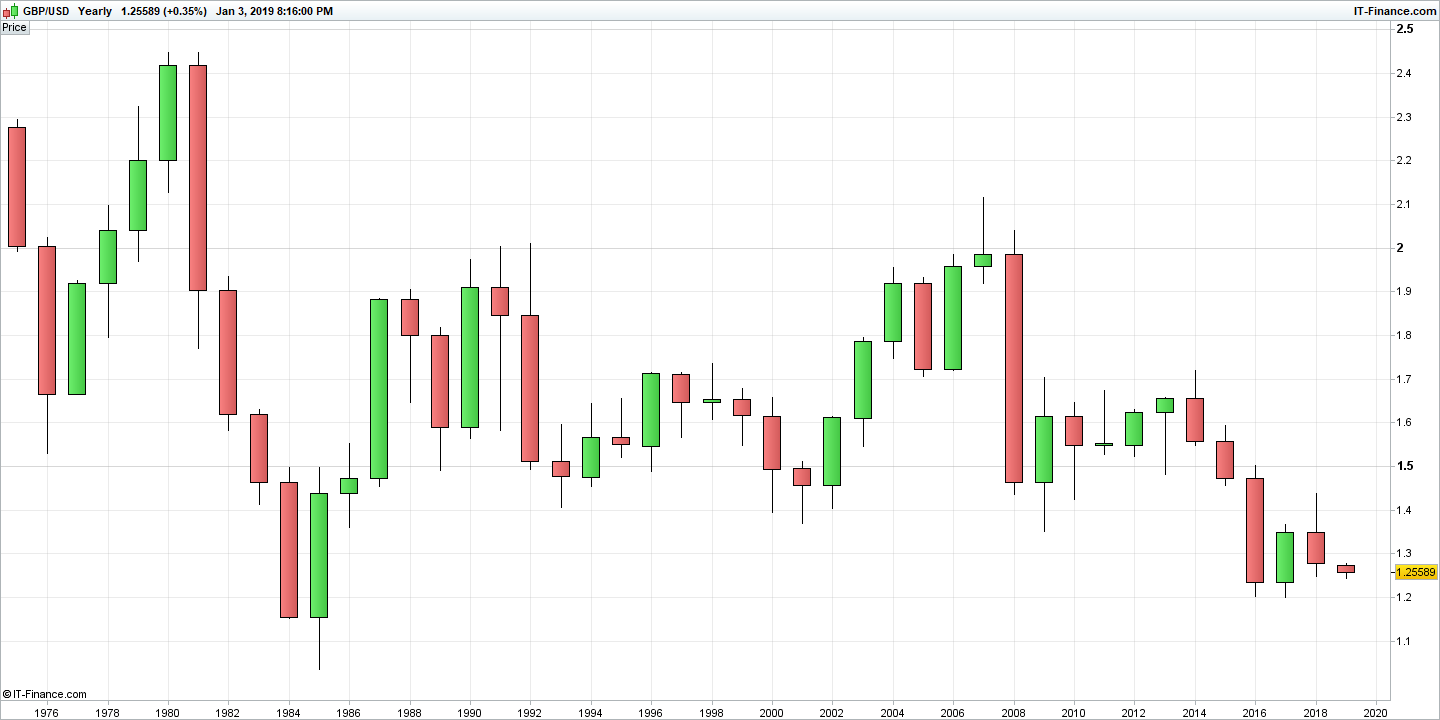1440x720 pixels.
Task: Click the 1982 year label on time axis
Action: point(228,713)
